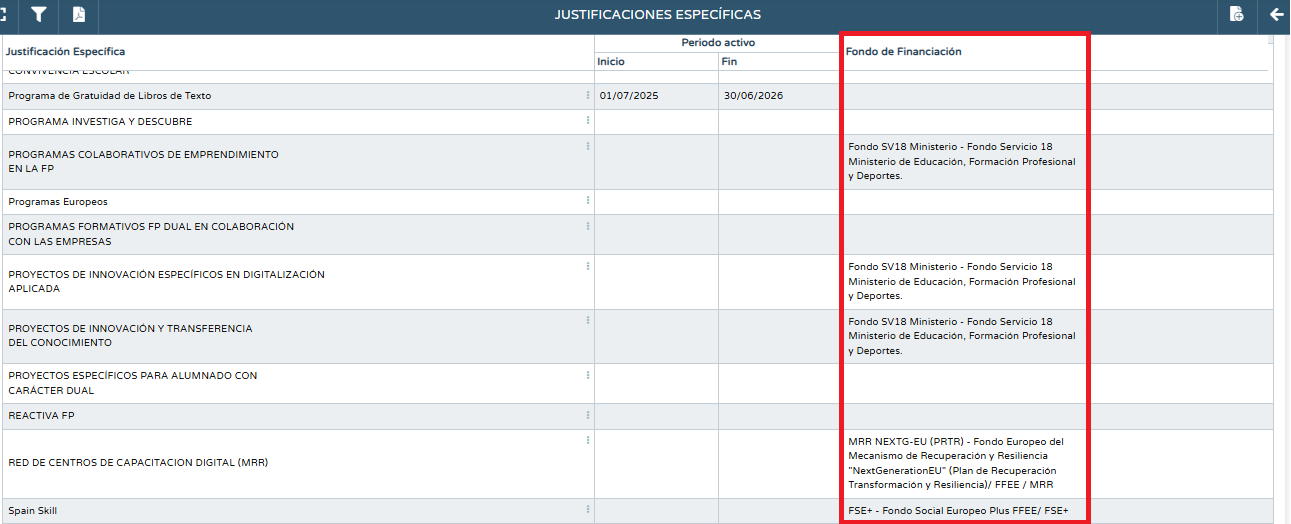Click the Periodo activo header group

[718, 43]
